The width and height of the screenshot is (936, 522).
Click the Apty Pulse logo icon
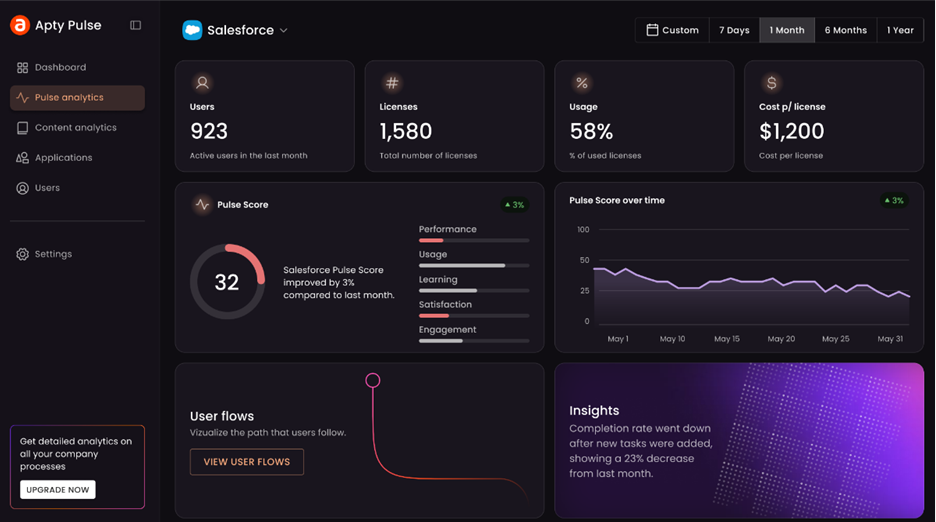click(20, 25)
